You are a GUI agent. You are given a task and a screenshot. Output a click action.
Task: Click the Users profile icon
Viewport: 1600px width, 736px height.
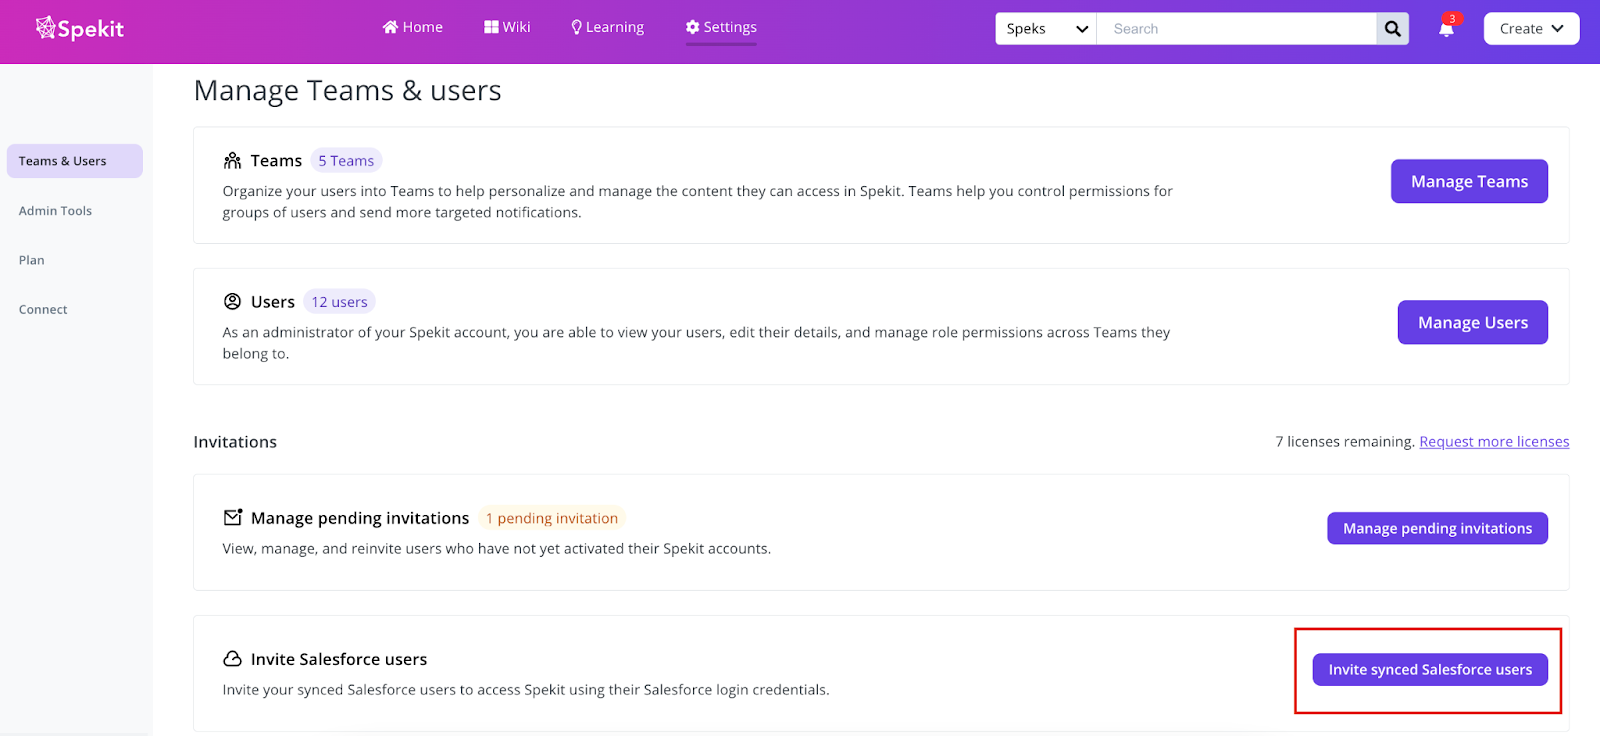[x=232, y=301]
